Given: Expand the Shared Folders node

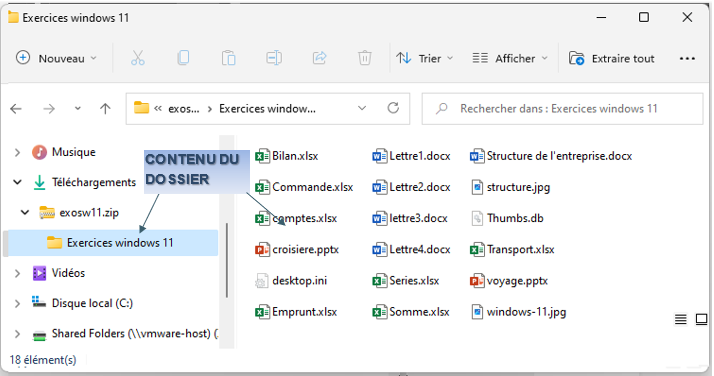Looking at the screenshot, I should (x=17, y=334).
